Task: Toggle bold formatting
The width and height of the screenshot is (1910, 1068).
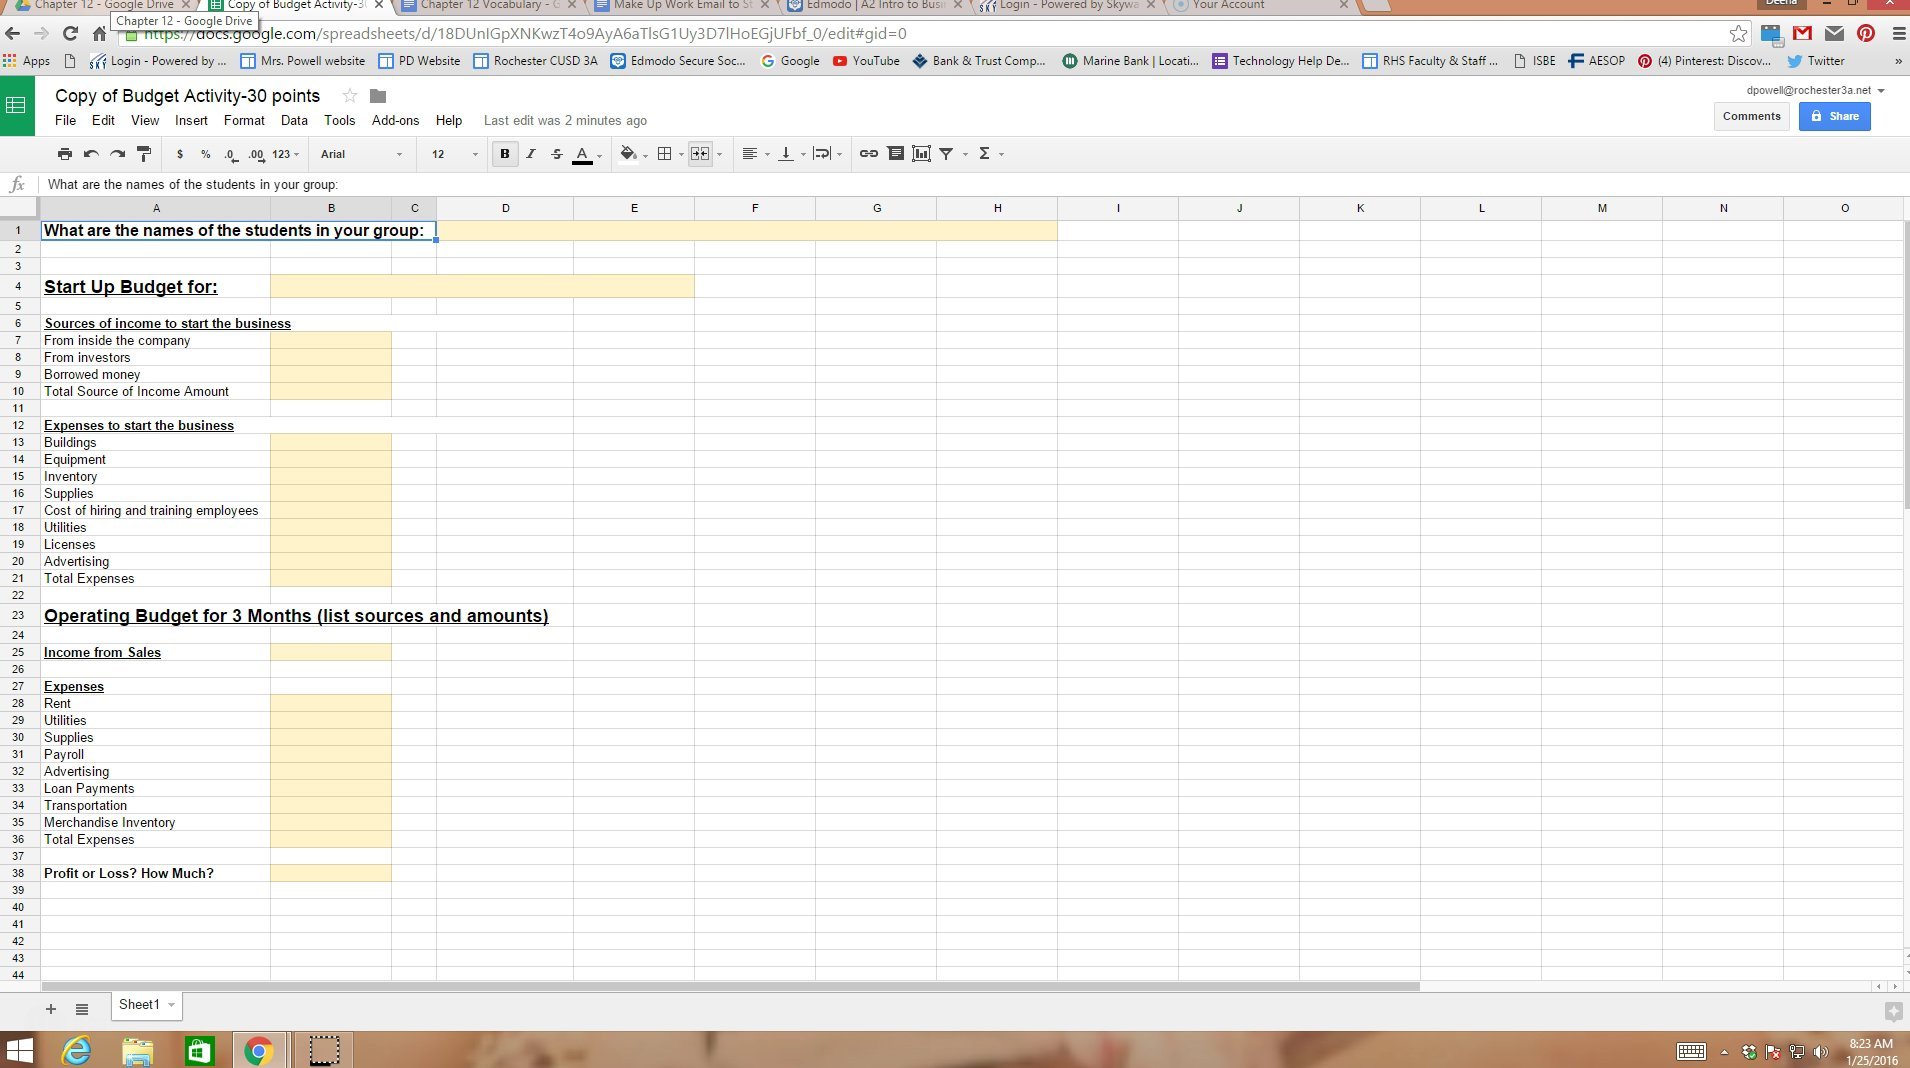Action: 505,154
